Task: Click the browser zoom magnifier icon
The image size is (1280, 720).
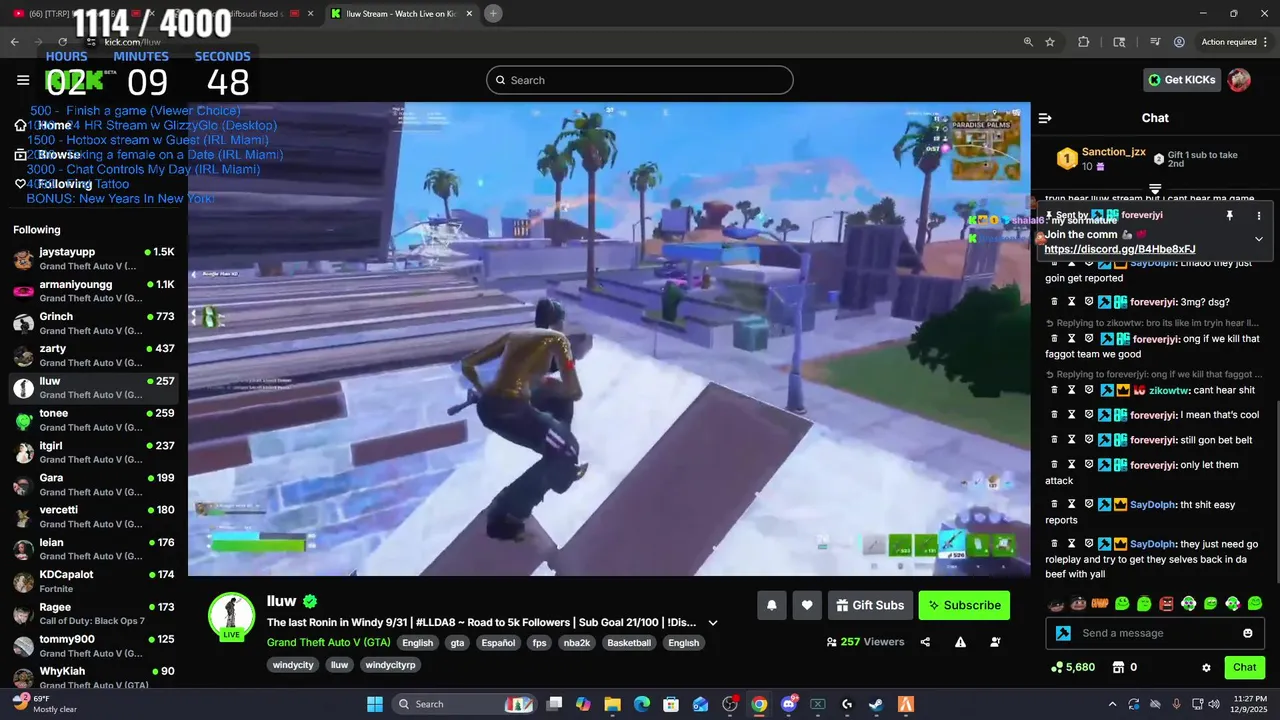Action: pyautogui.click(x=1028, y=42)
